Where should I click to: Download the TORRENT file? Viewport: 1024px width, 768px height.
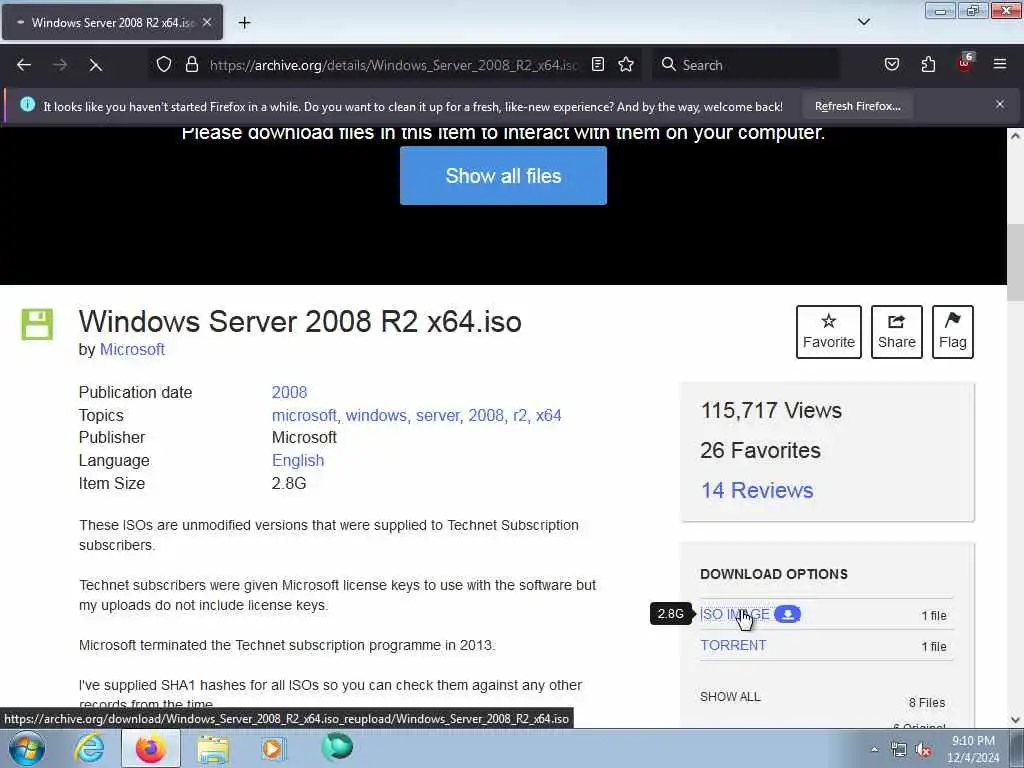coord(733,645)
